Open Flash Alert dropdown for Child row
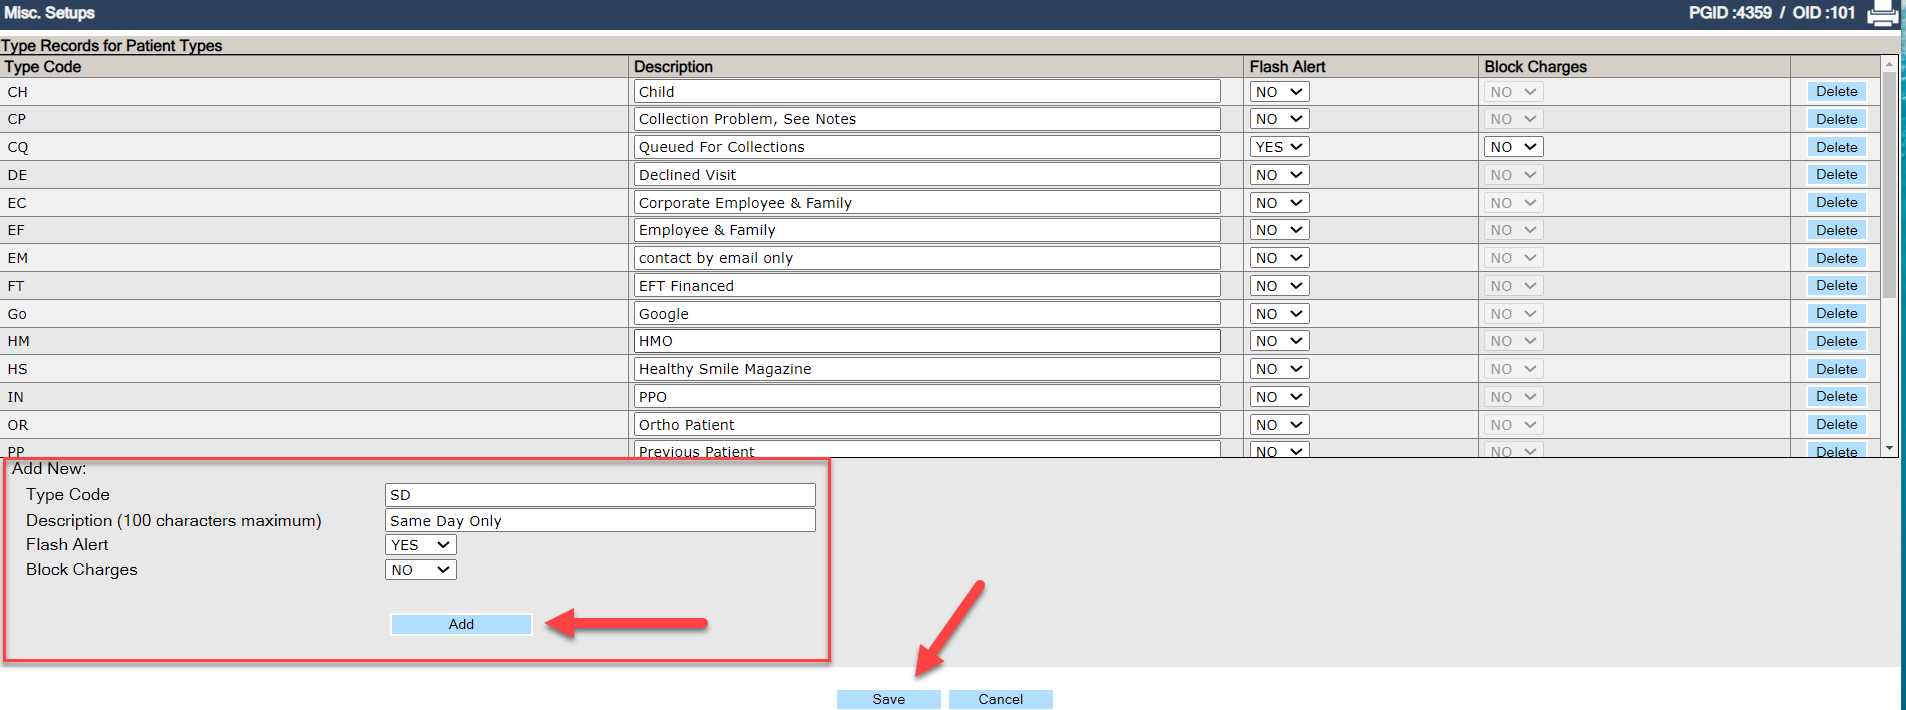Viewport: 1906px width, 710px height. 1279,92
